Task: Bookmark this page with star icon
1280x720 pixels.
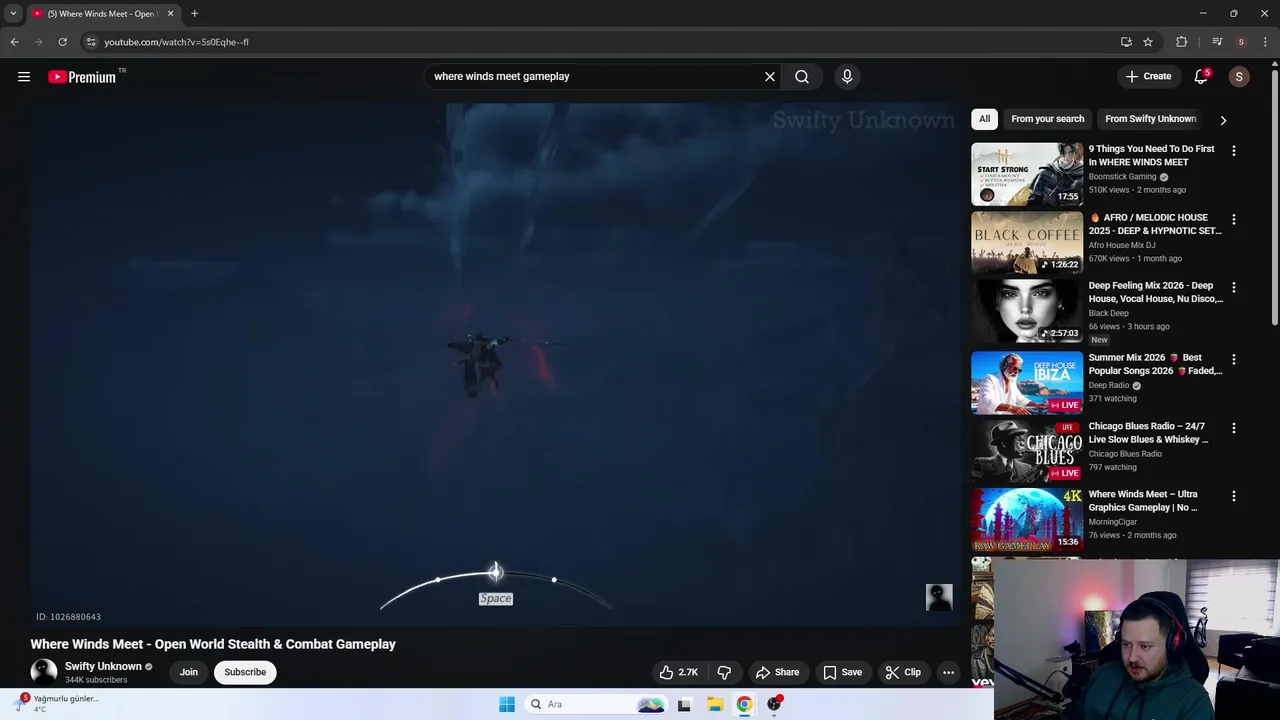Action: (x=1148, y=42)
